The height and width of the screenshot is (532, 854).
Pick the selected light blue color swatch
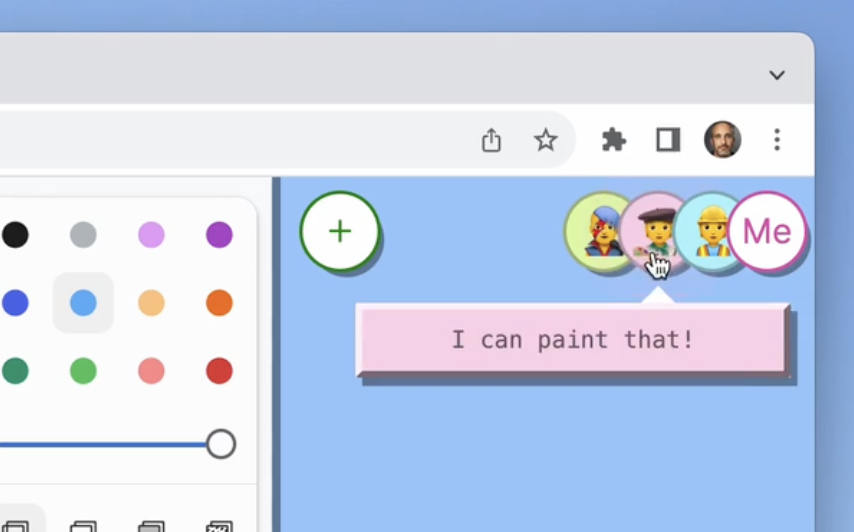83,303
